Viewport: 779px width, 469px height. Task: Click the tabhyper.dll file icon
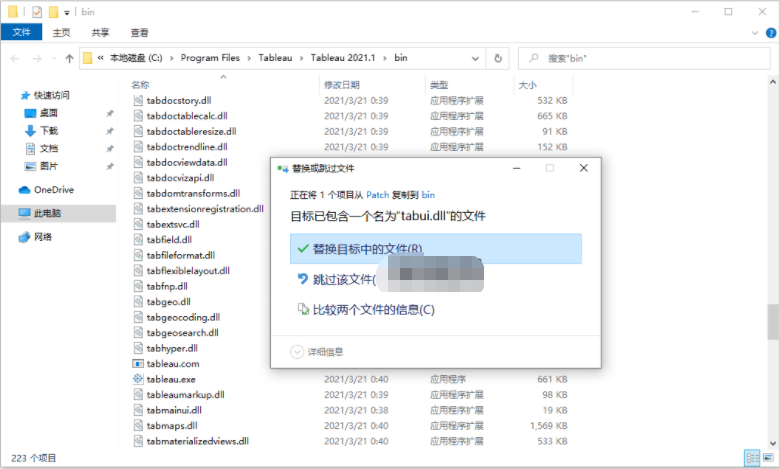[x=138, y=348]
